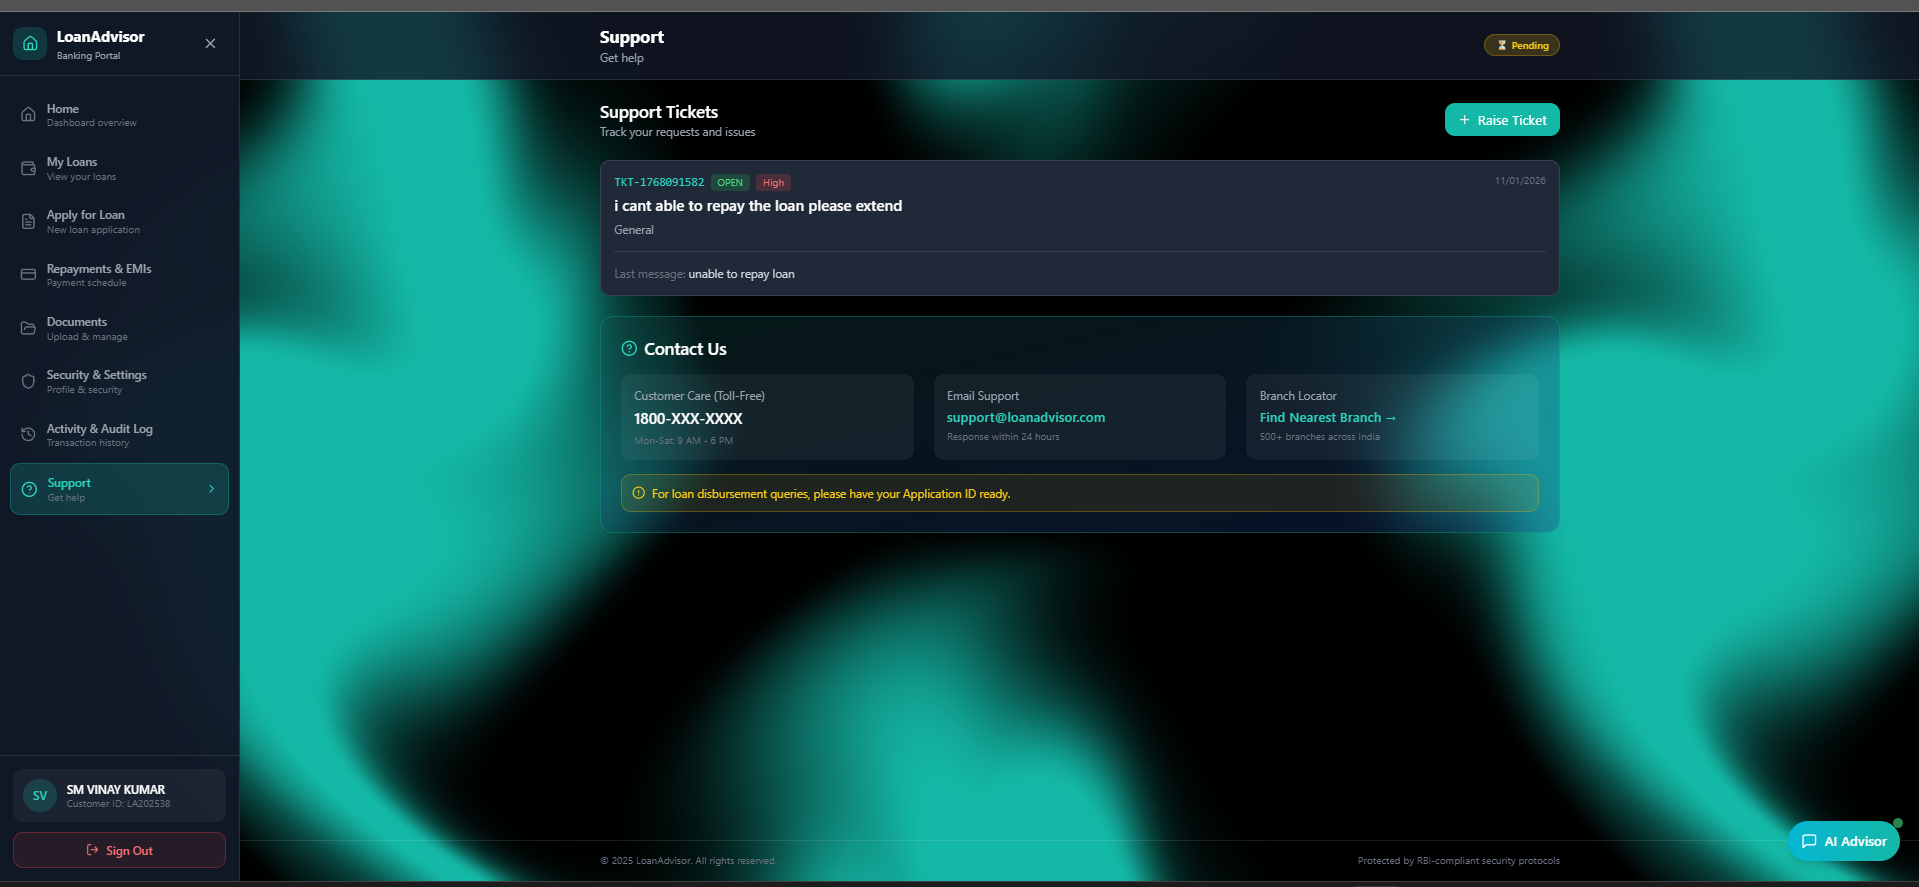Screen dimensions: 1919x887
Task: Click the OPEN status tag on ticket
Action: pos(730,182)
